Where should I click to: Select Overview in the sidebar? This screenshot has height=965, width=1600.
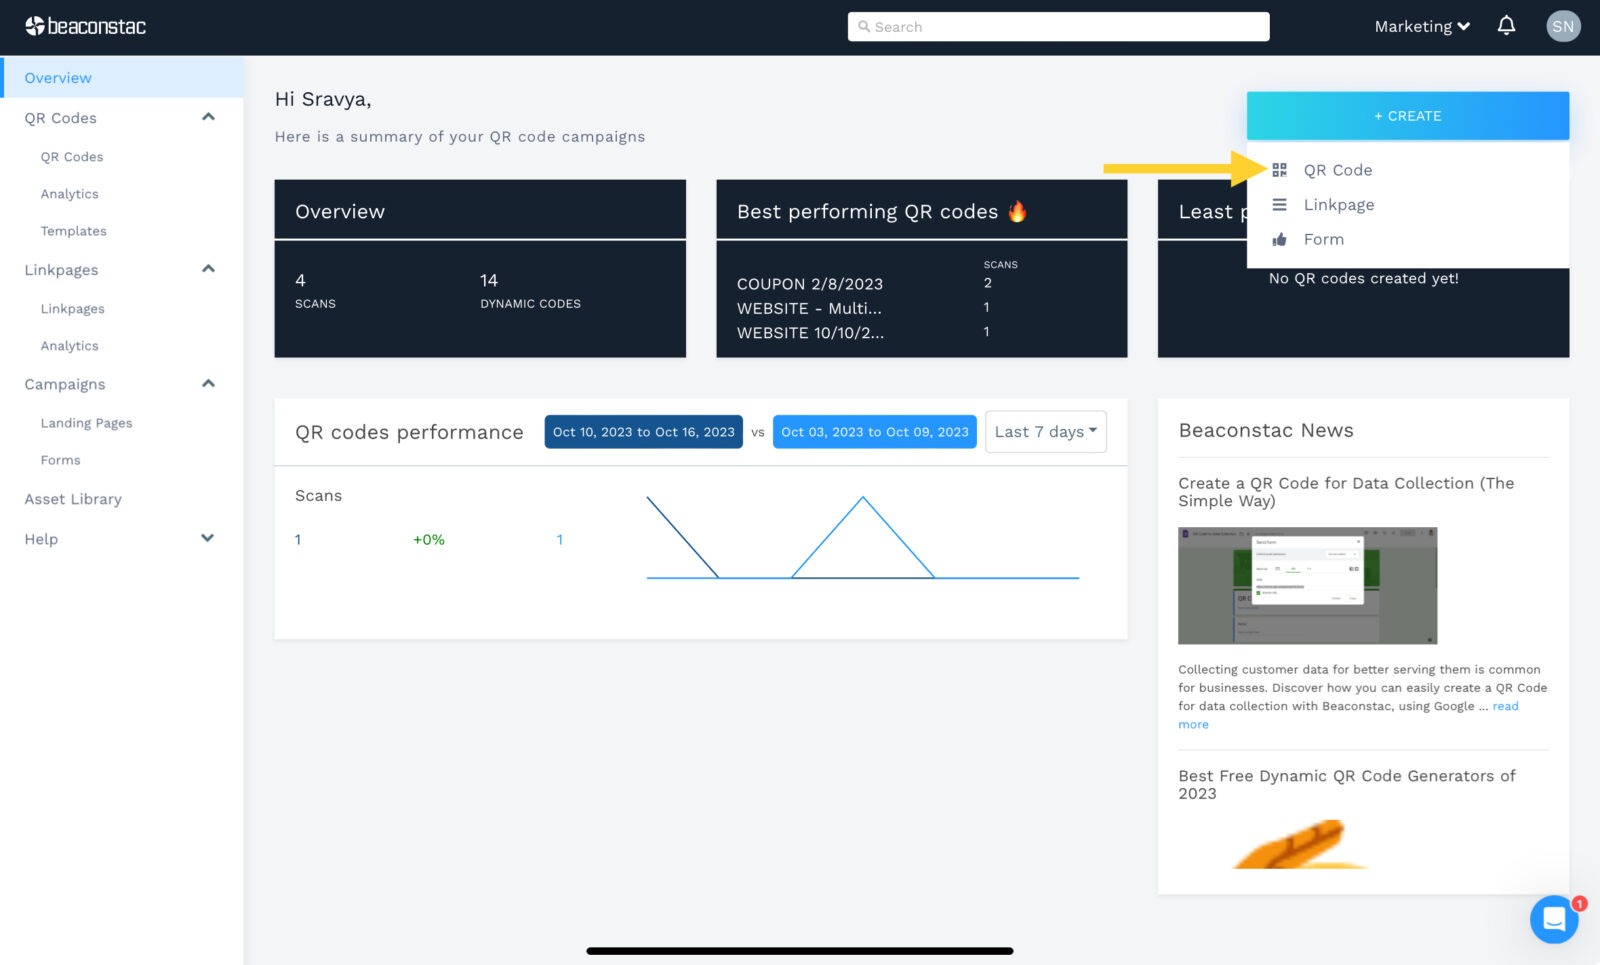click(58, 78)
